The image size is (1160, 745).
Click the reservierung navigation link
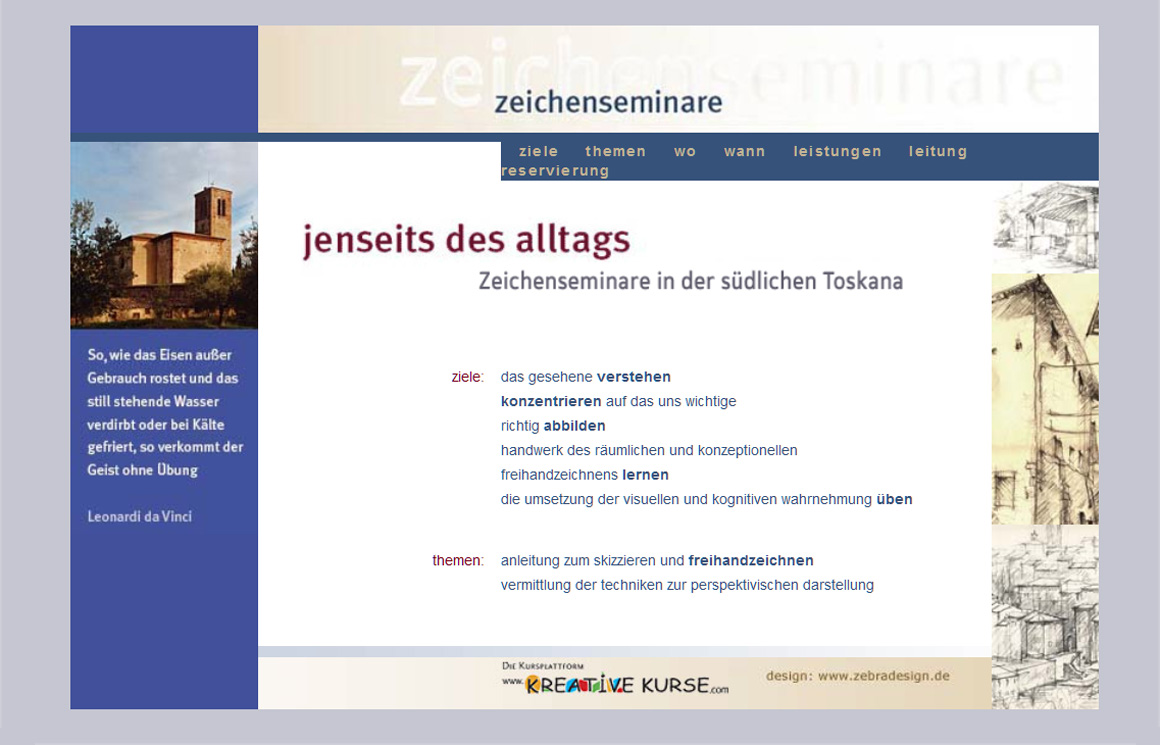click(x=555, y=171)
